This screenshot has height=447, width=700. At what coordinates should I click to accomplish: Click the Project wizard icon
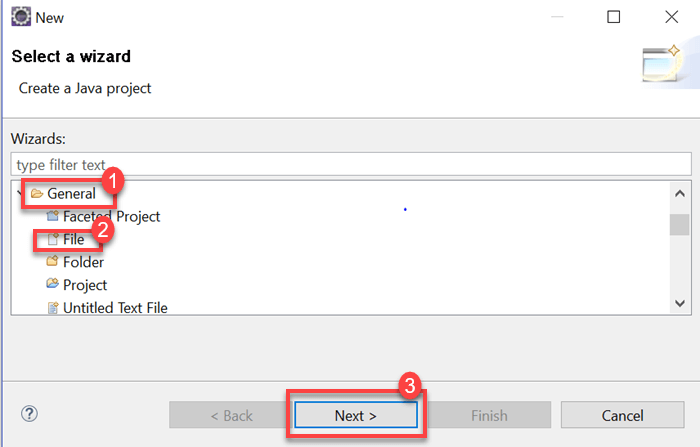53,285
